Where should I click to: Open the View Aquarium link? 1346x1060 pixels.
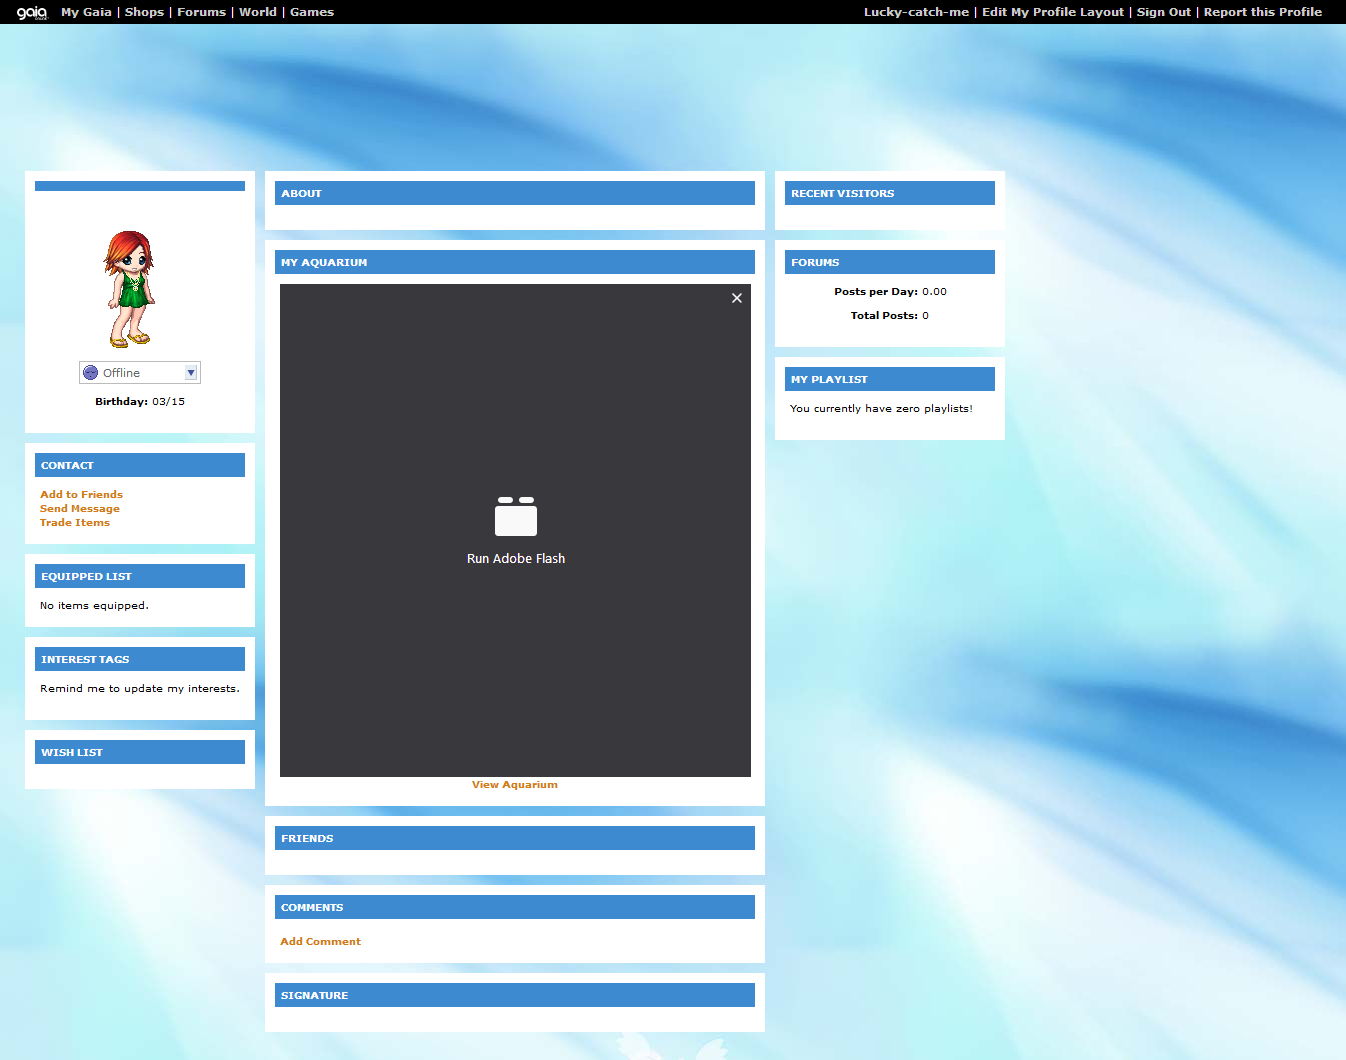(515, 785)
